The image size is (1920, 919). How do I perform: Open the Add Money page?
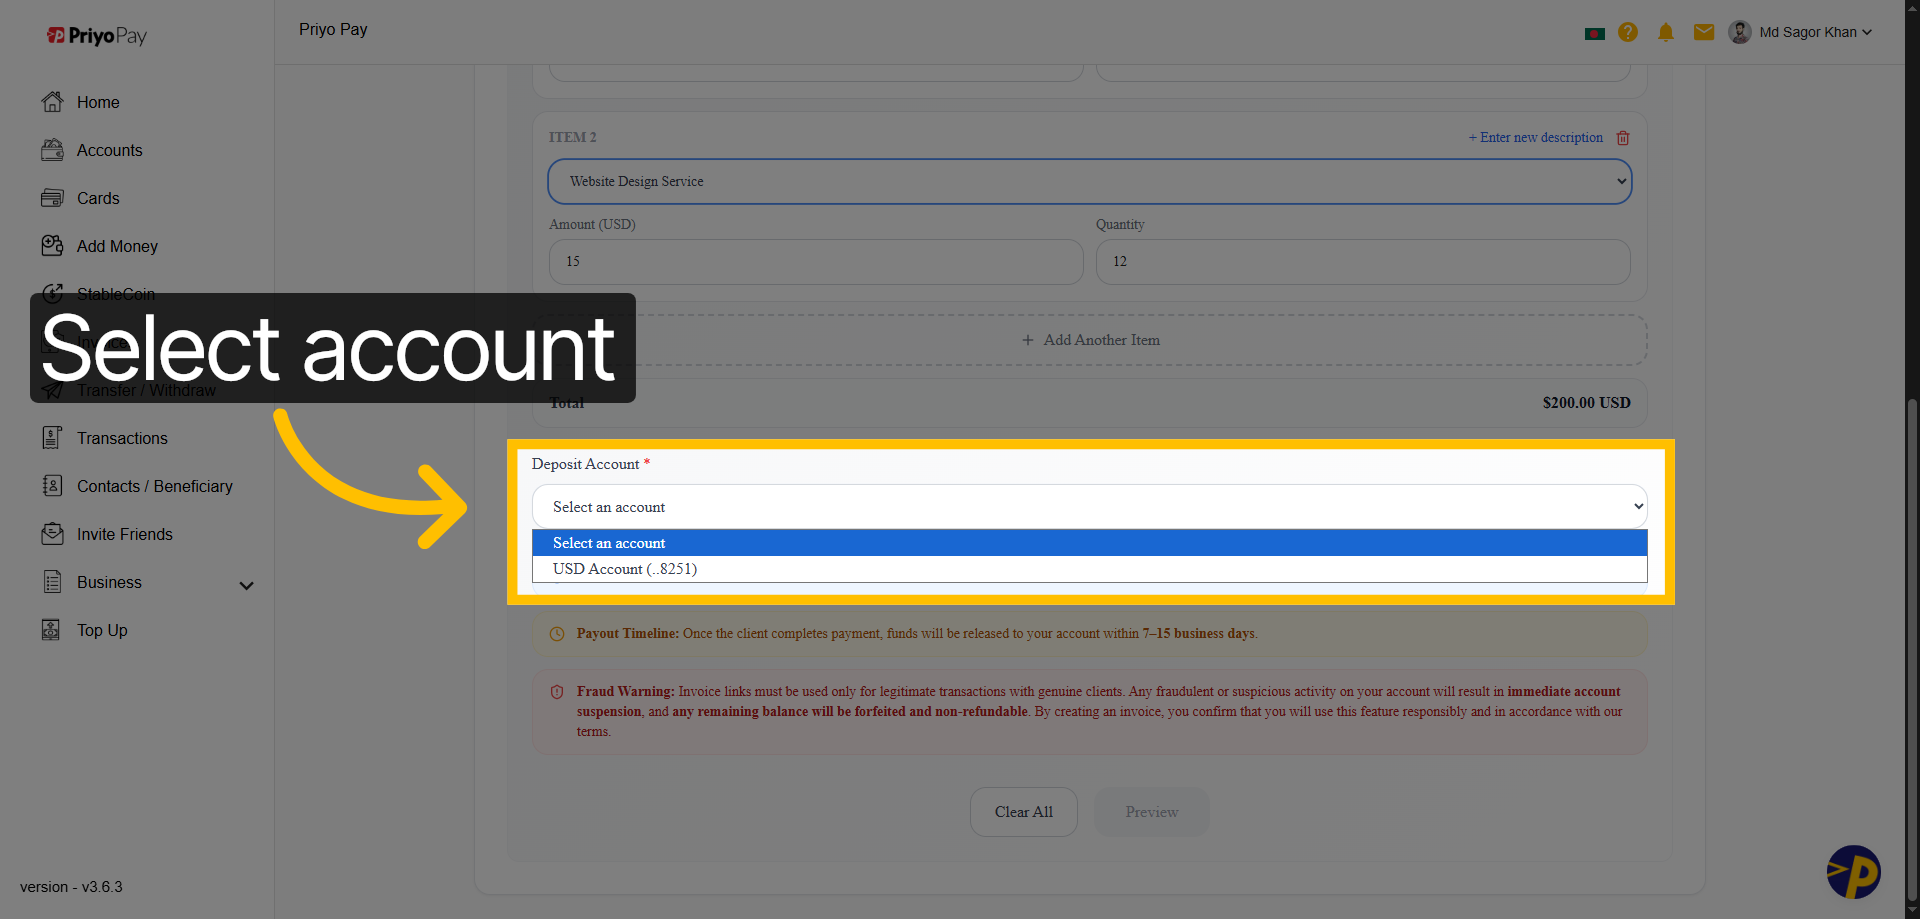click(117, 246)
